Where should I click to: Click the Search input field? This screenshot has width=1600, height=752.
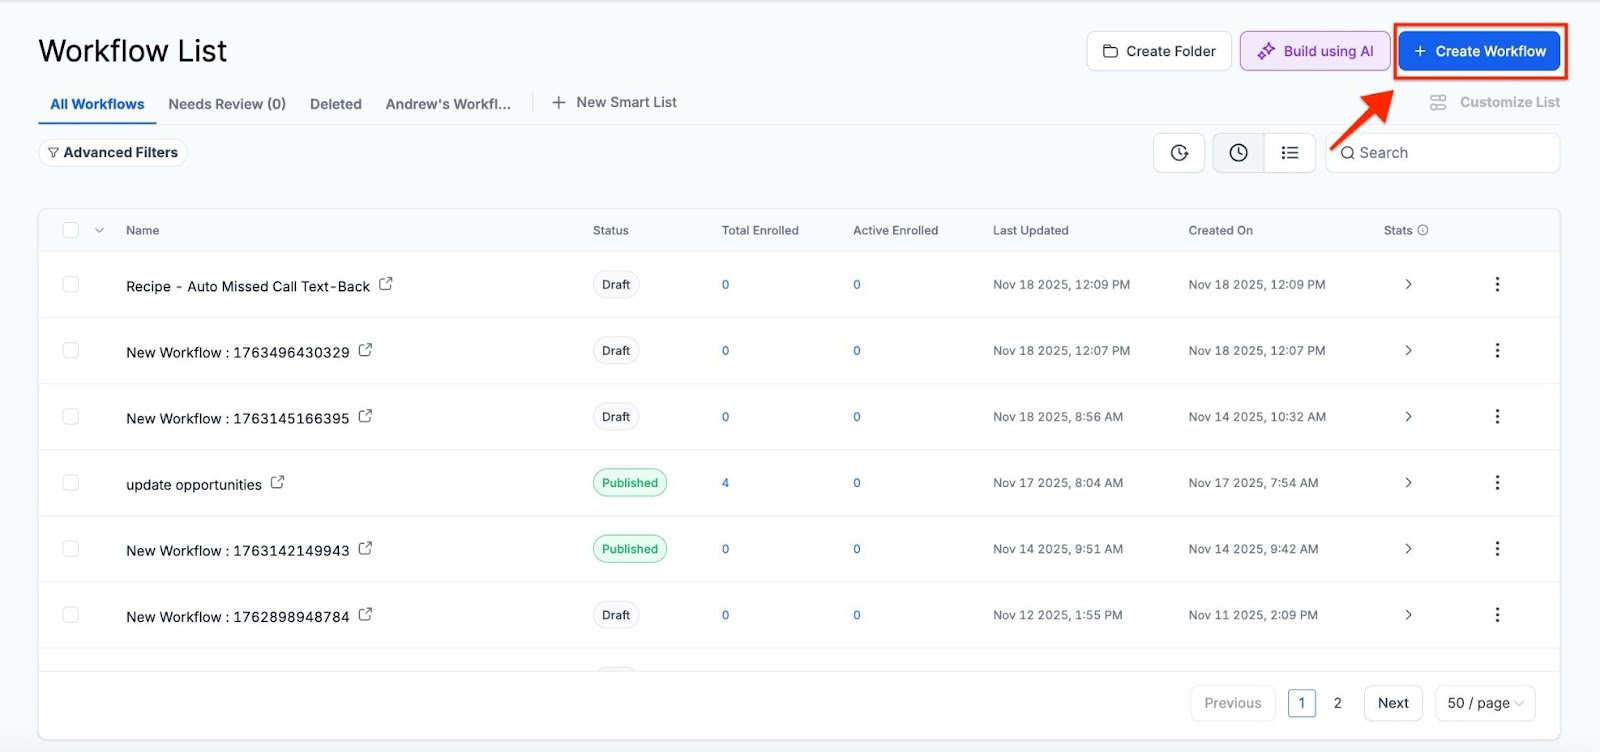coord(1450,153)
